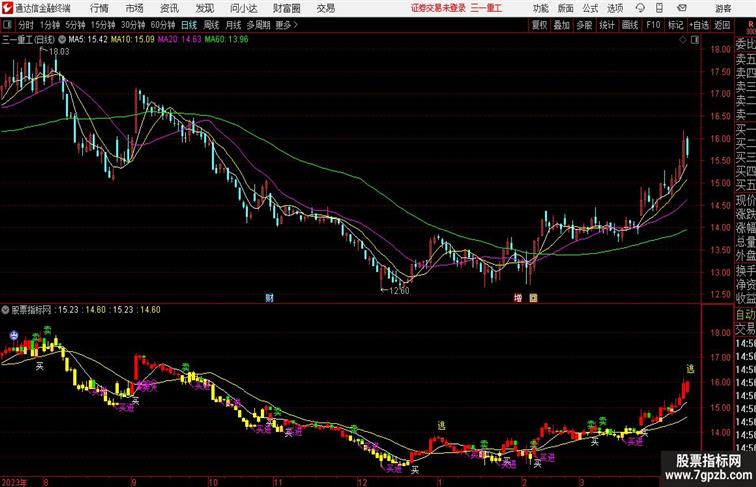This screenshot has height=487, width=756.
Task: Switch to the 30分钟 period
Action: pos(133,25)
